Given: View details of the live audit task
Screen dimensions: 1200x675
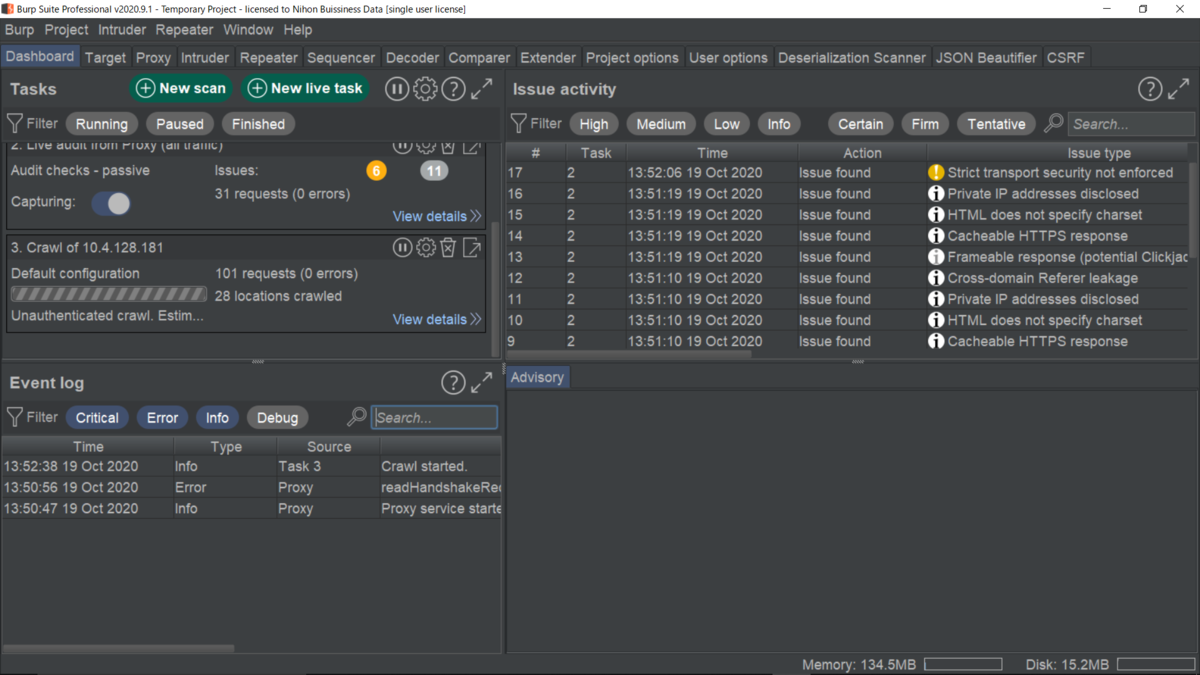Looking at the screenshot, I should pos(437,216).
